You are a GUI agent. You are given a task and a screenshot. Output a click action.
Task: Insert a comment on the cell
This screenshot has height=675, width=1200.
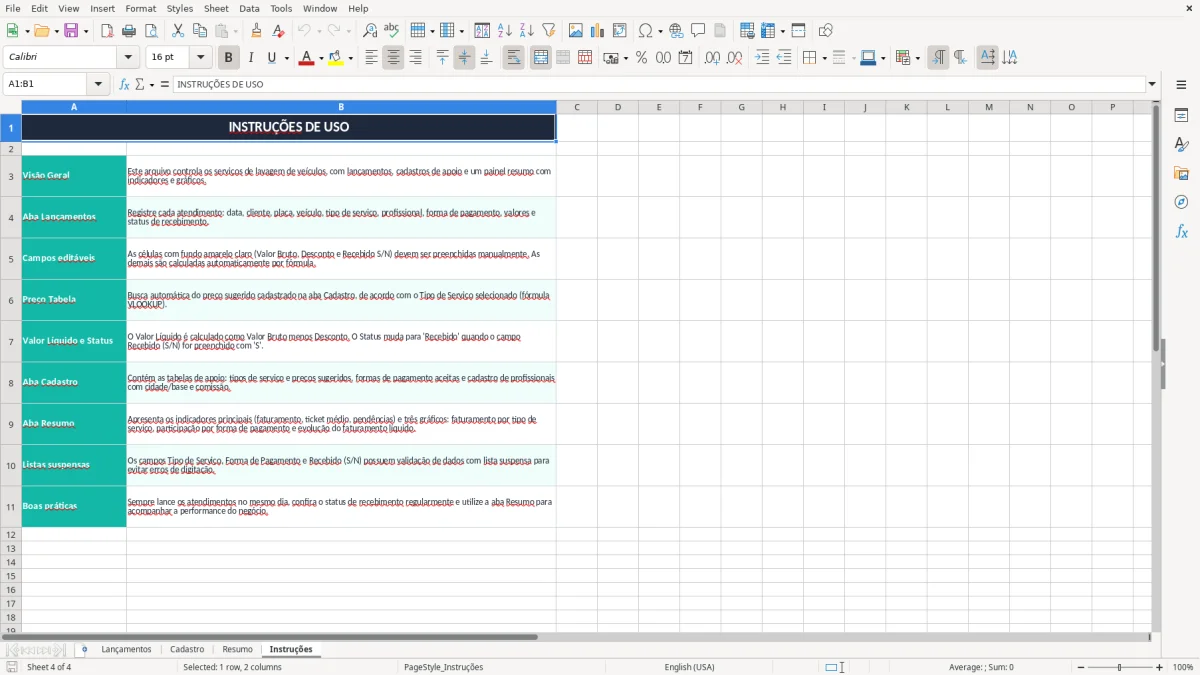point(698,31)
